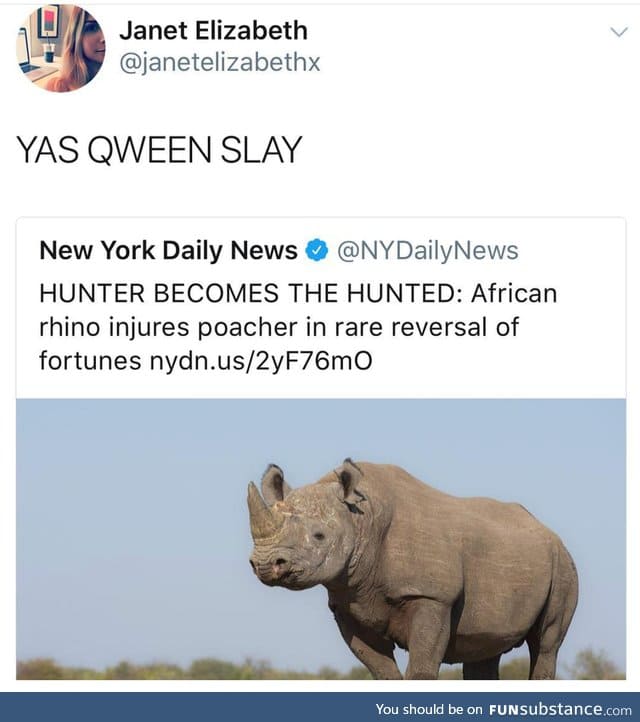Click the rhino injures poacher text line
The height and width of the screenshot is (722, 640).
[279, 327]
